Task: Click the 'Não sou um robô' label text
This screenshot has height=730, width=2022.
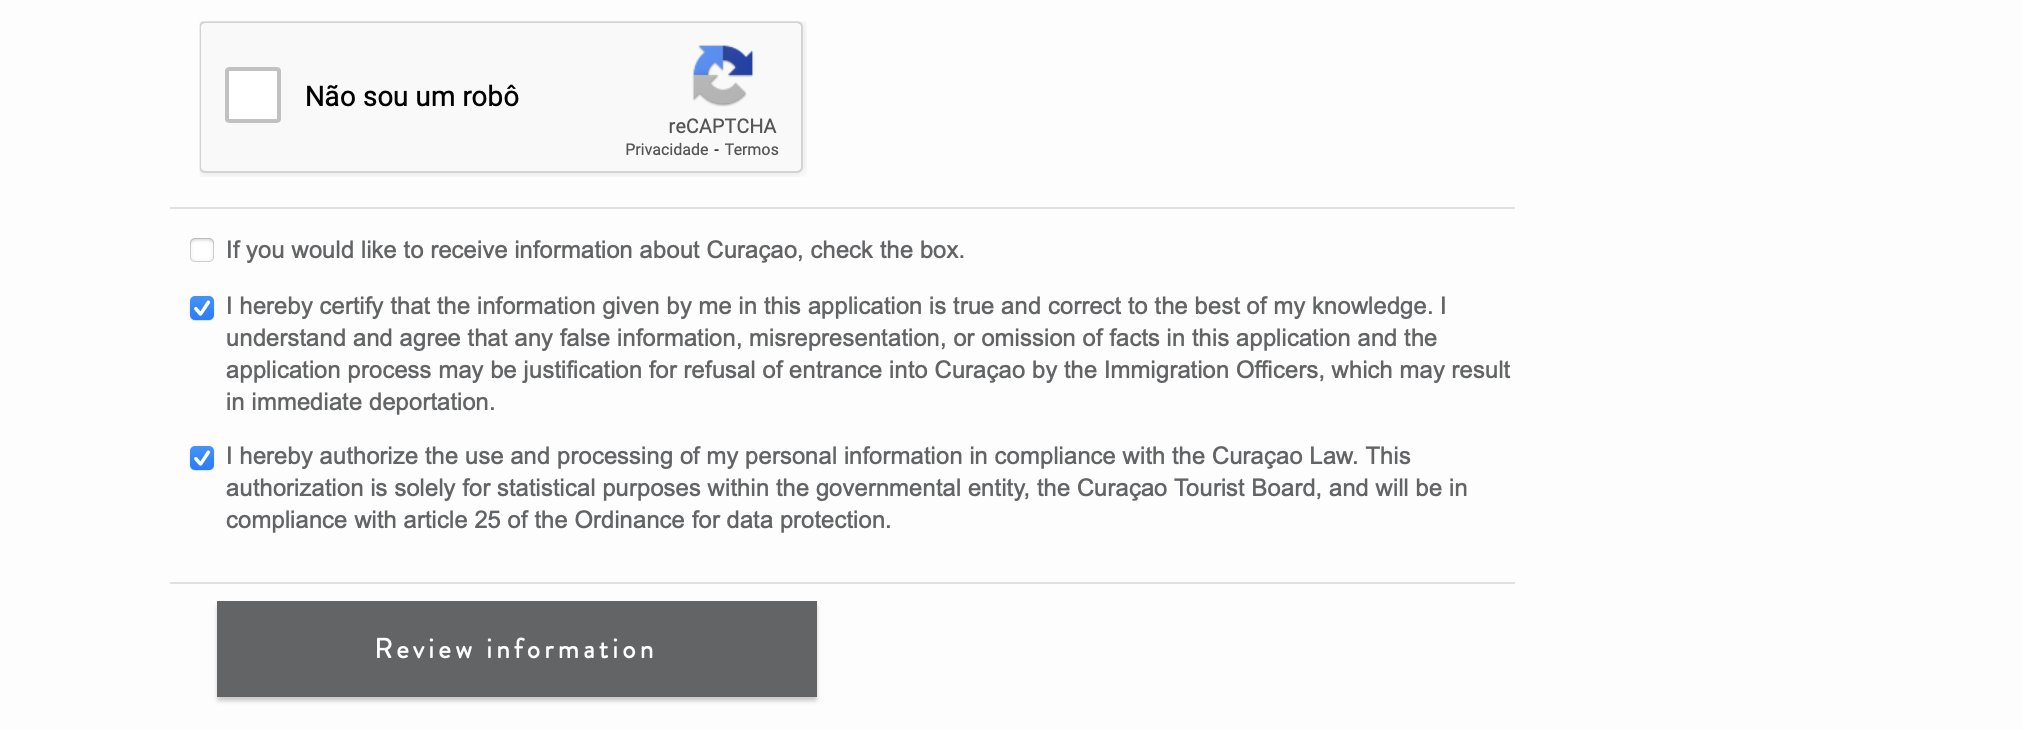Action: coord(412,96)
